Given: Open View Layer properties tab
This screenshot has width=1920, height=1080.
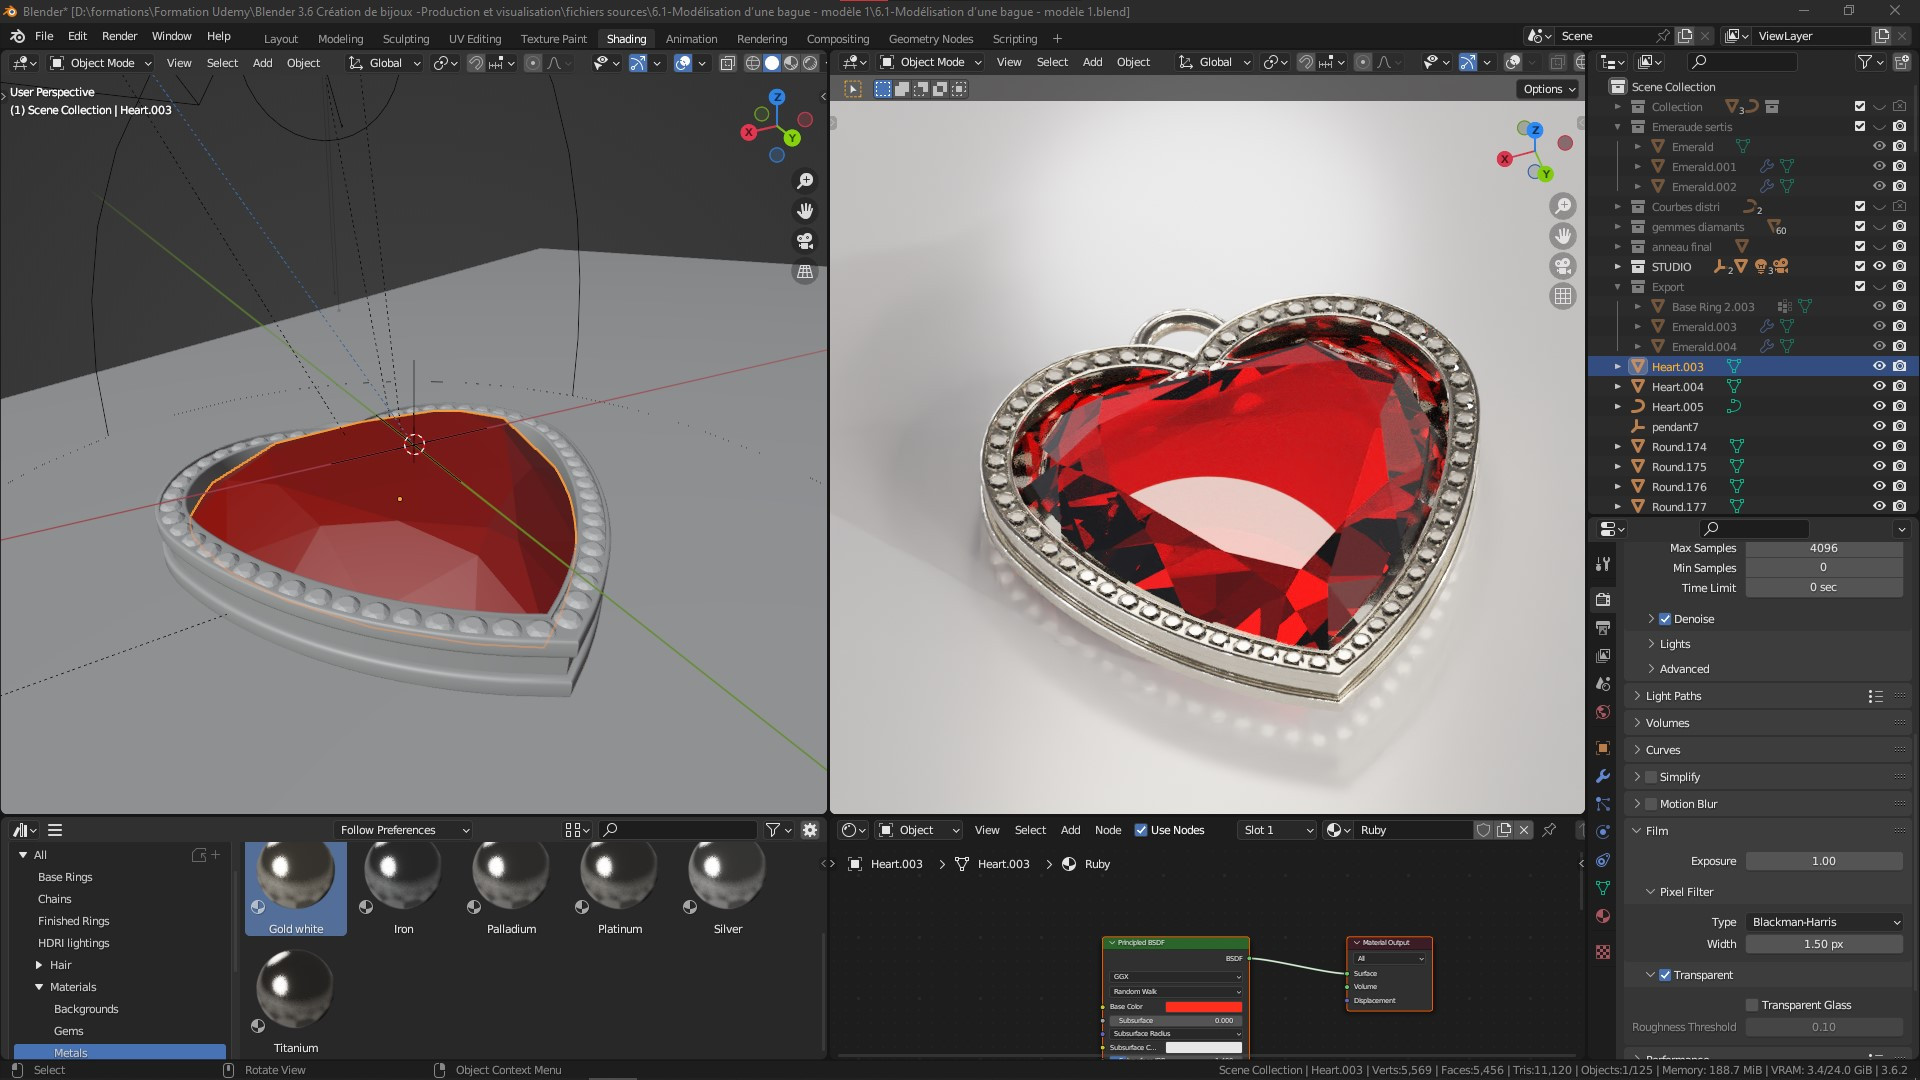Looking at the screenshot, I should (1603, 655).
